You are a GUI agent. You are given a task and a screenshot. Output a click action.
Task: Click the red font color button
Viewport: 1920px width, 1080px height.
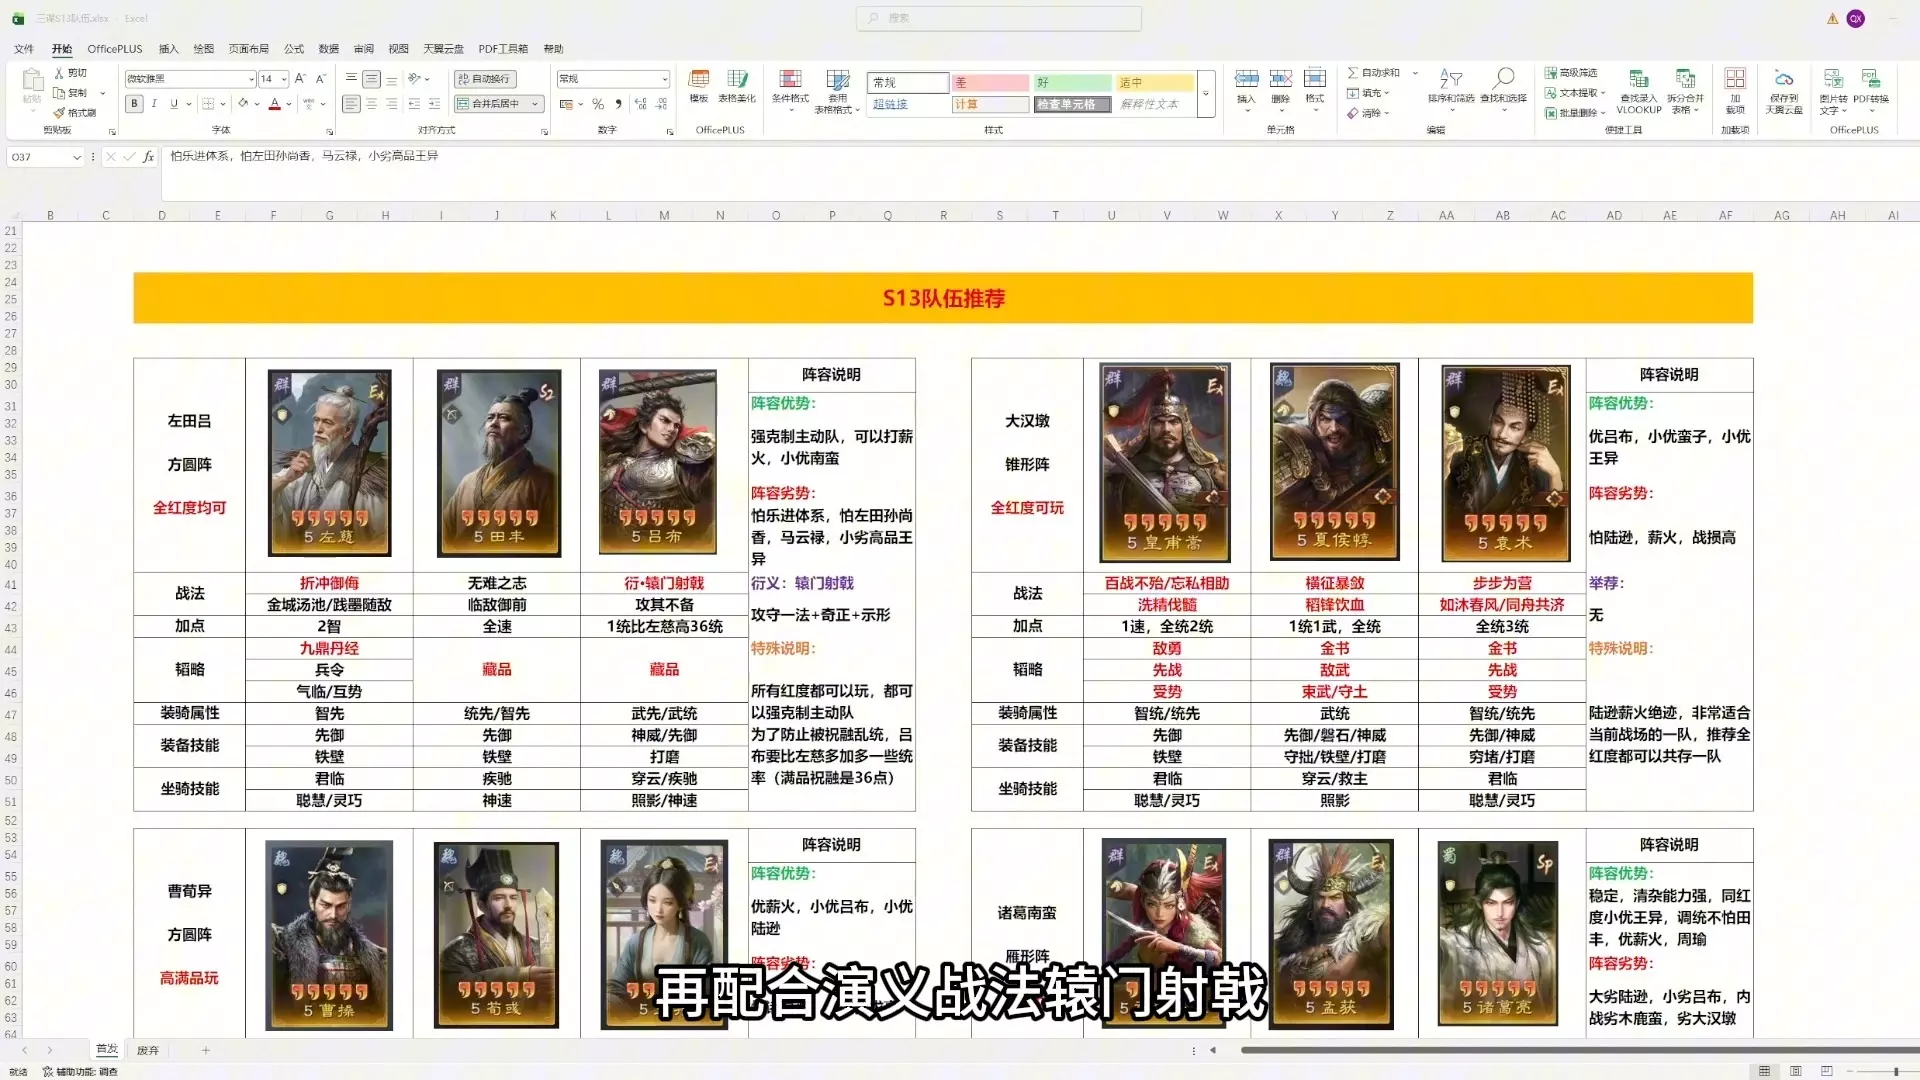(274, 104)
